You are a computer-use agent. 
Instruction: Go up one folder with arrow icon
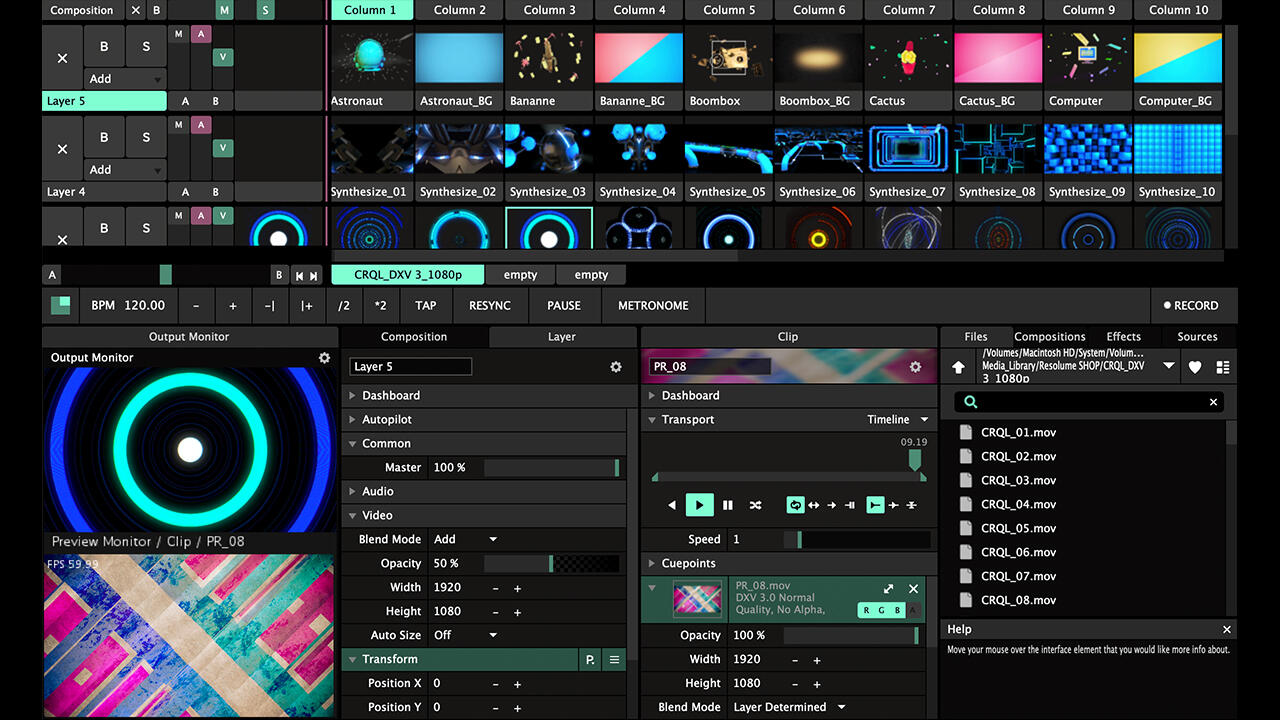pyautogui.click(x=958, y=367)
